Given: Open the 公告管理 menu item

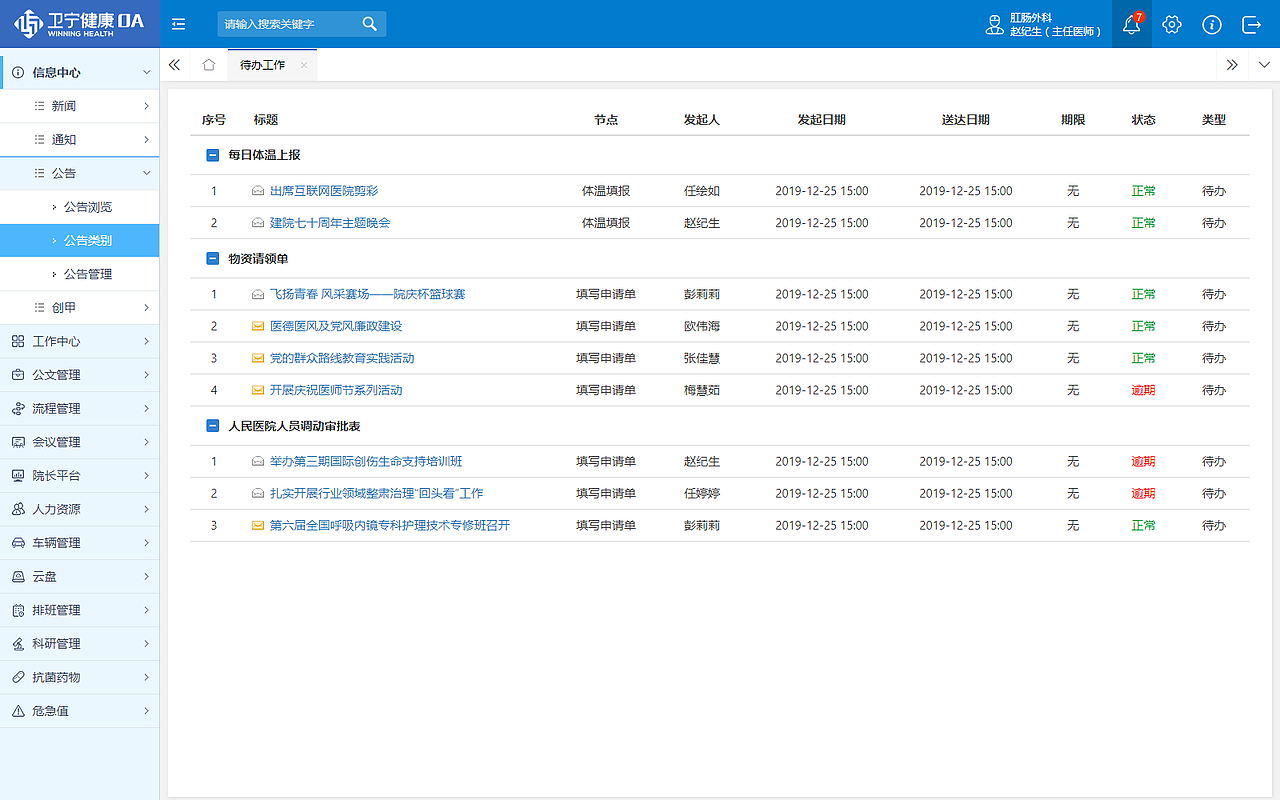Looking at the screenshot, I should click(x=90, y=273).
